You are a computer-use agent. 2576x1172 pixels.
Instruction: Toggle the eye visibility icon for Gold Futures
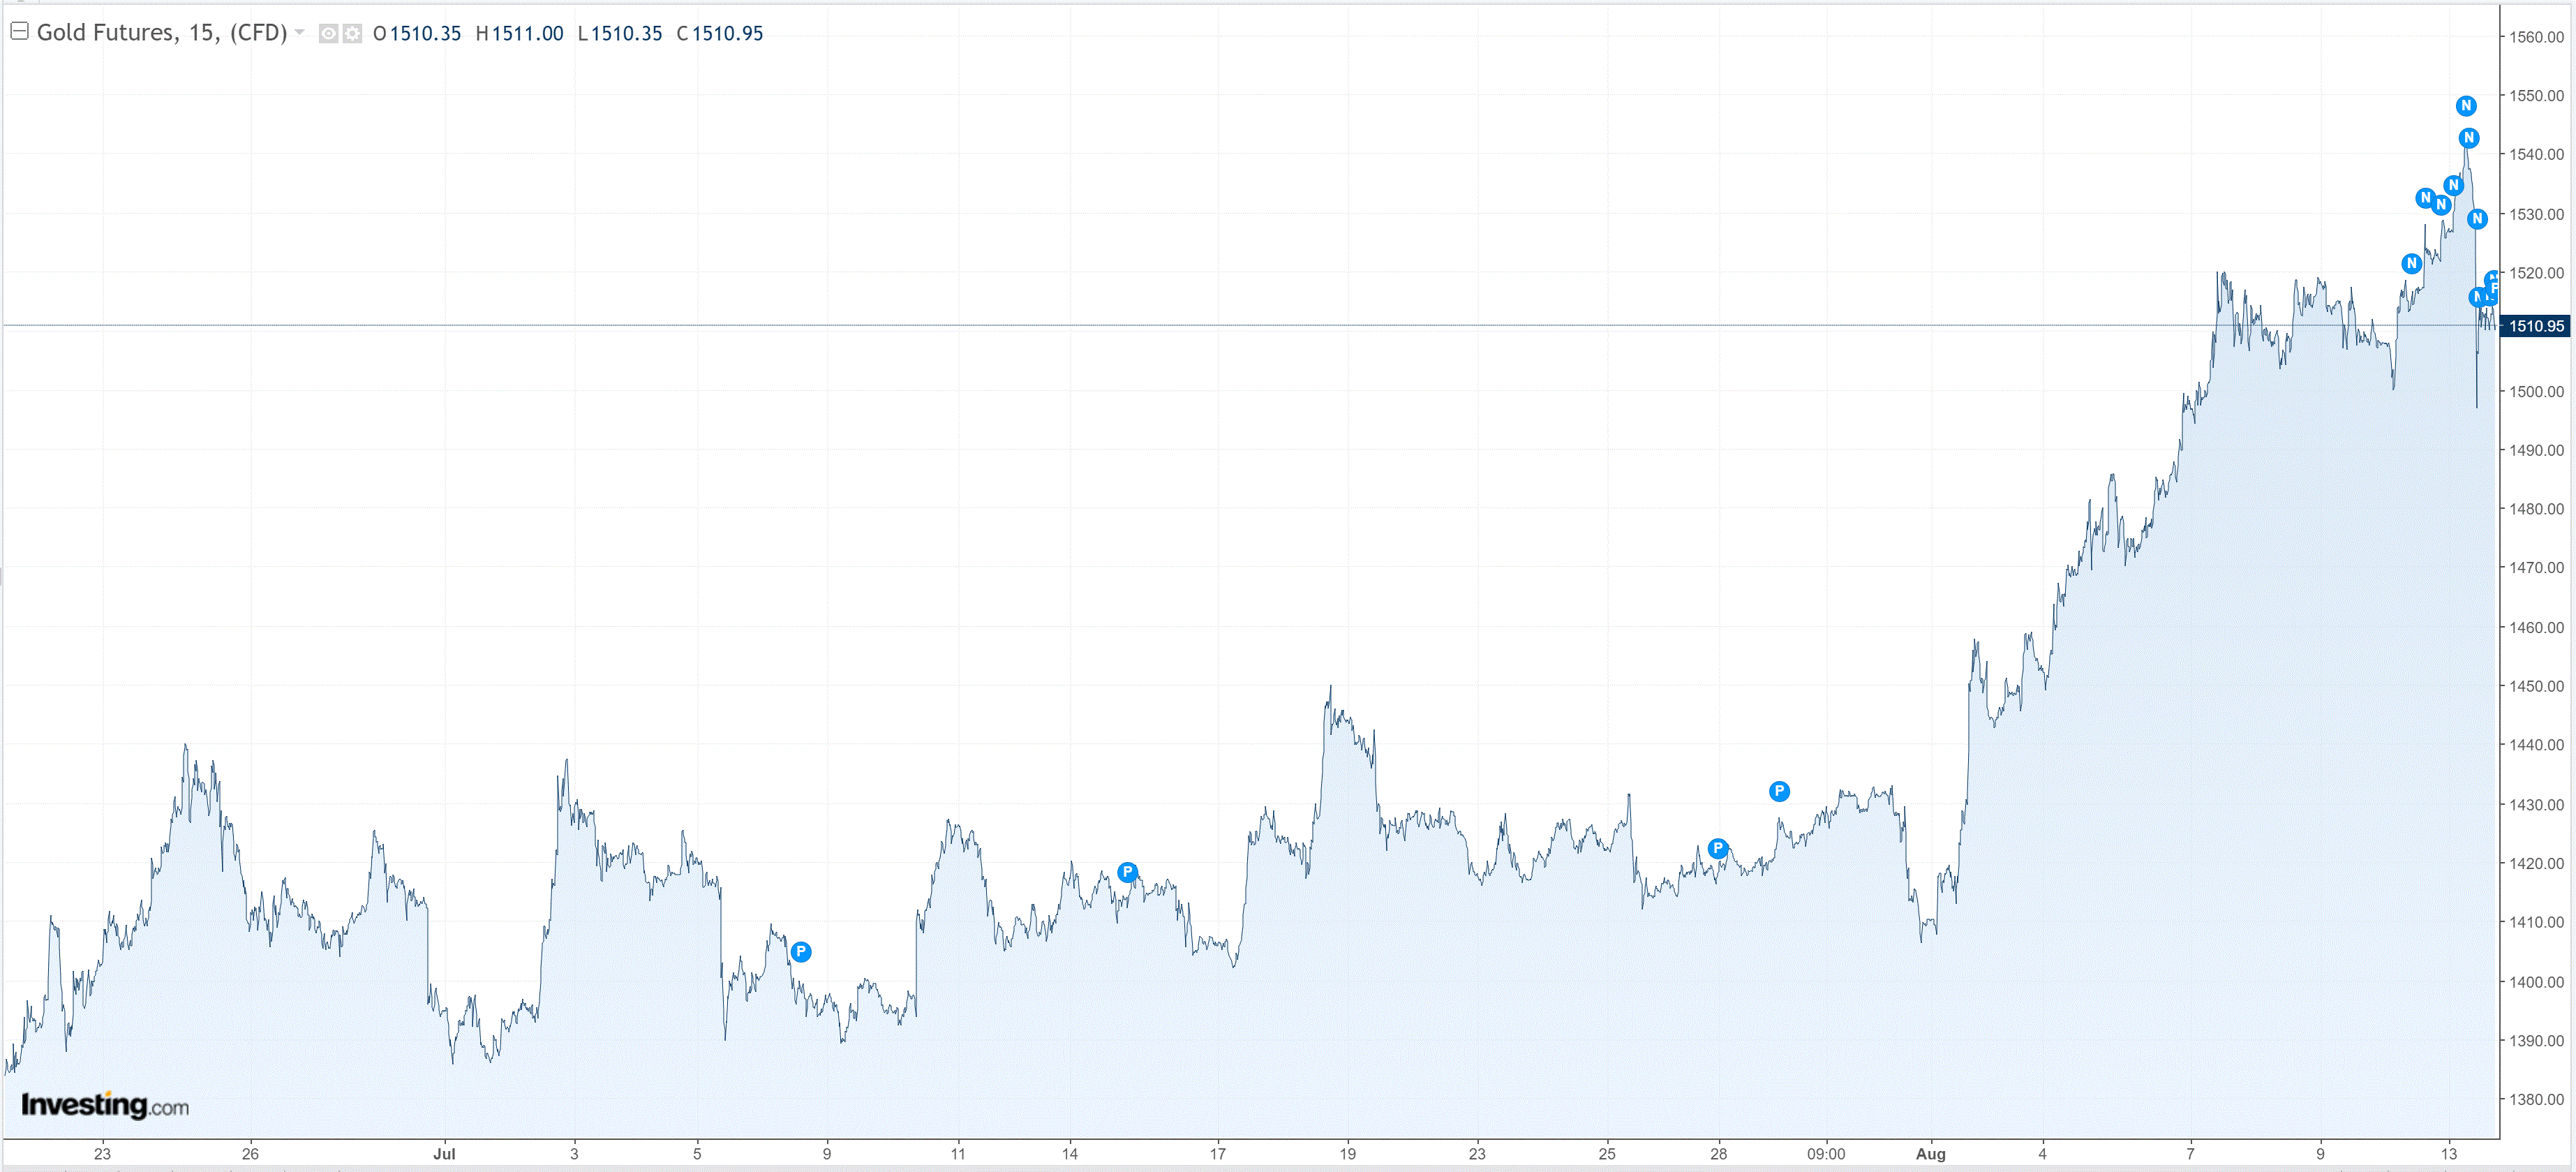(x=328, y=34)
